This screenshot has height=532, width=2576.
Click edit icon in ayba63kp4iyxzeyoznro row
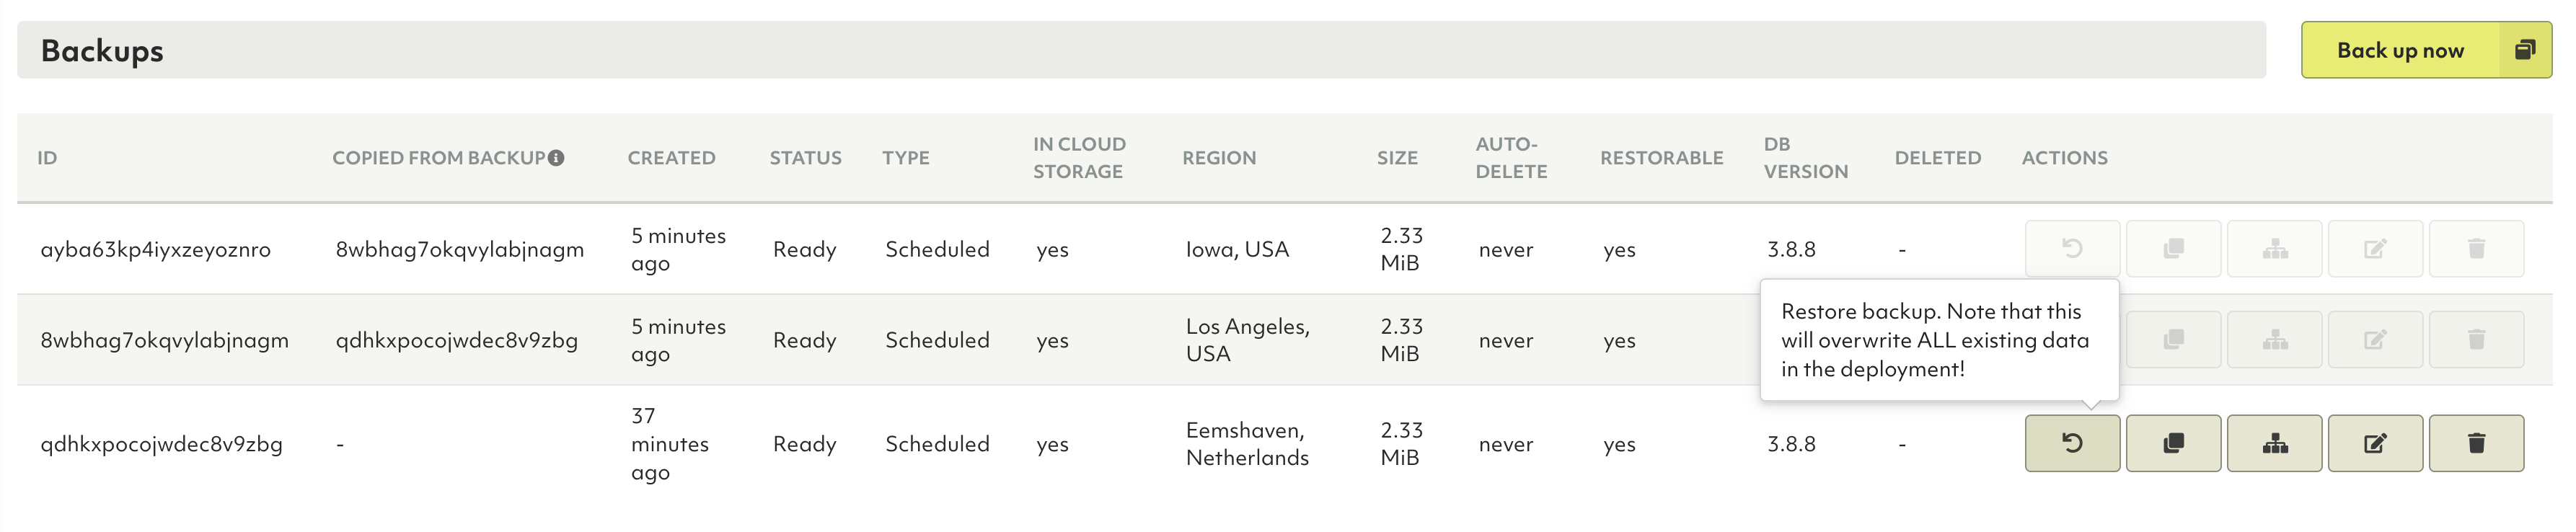(2375, 248)
